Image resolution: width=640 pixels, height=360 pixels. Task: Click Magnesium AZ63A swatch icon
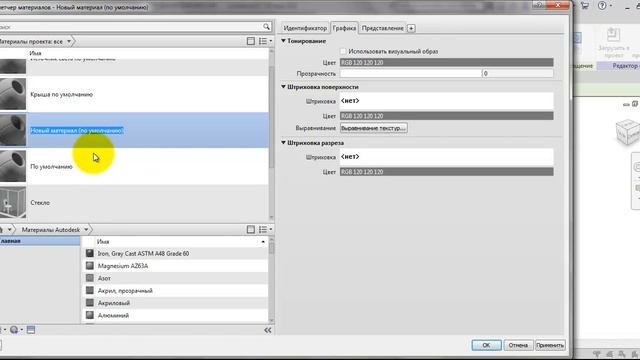90,266
